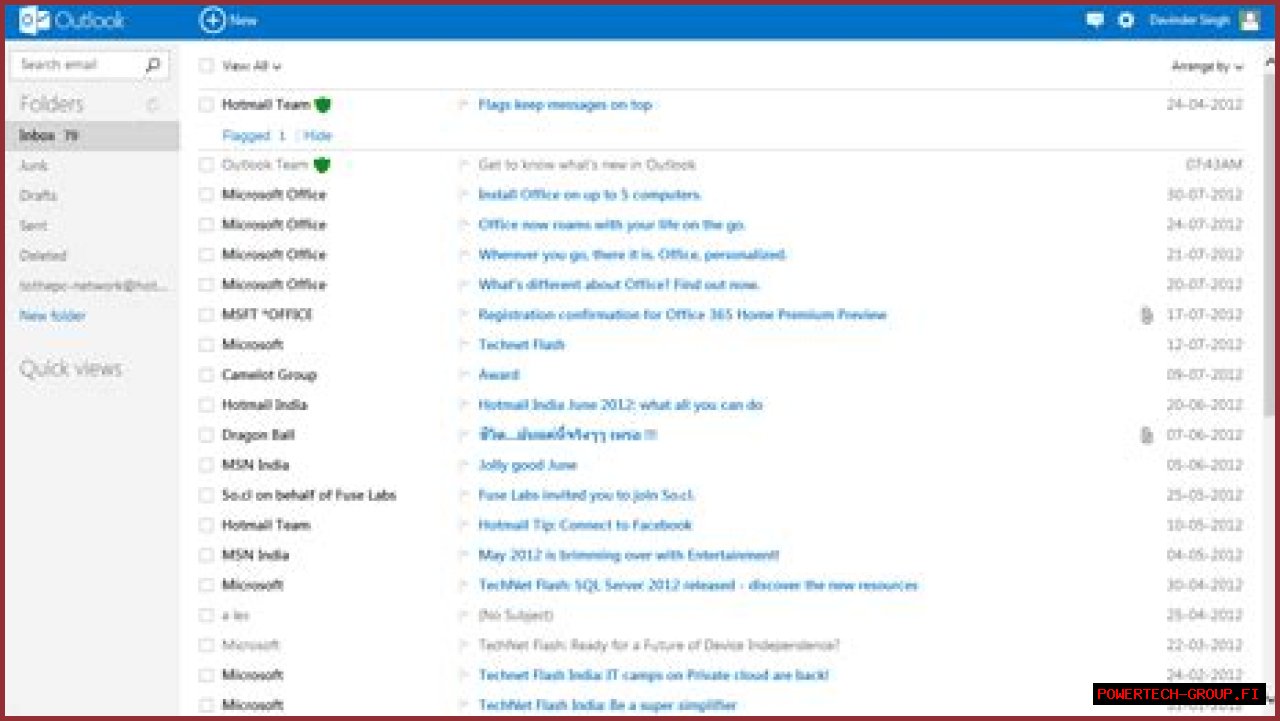The width and height of the screenshot is (1280, 721).
Task: Check the a les message checkbox
Action: [x=206, y=615]
